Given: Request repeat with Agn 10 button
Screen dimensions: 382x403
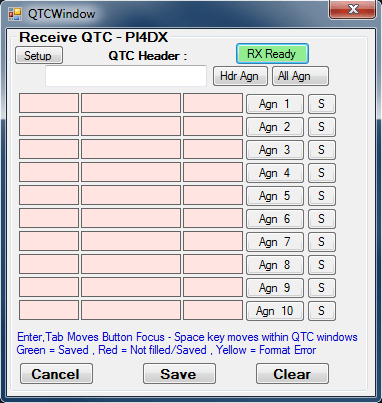Looking at the screenshot, I should [275, 311].
